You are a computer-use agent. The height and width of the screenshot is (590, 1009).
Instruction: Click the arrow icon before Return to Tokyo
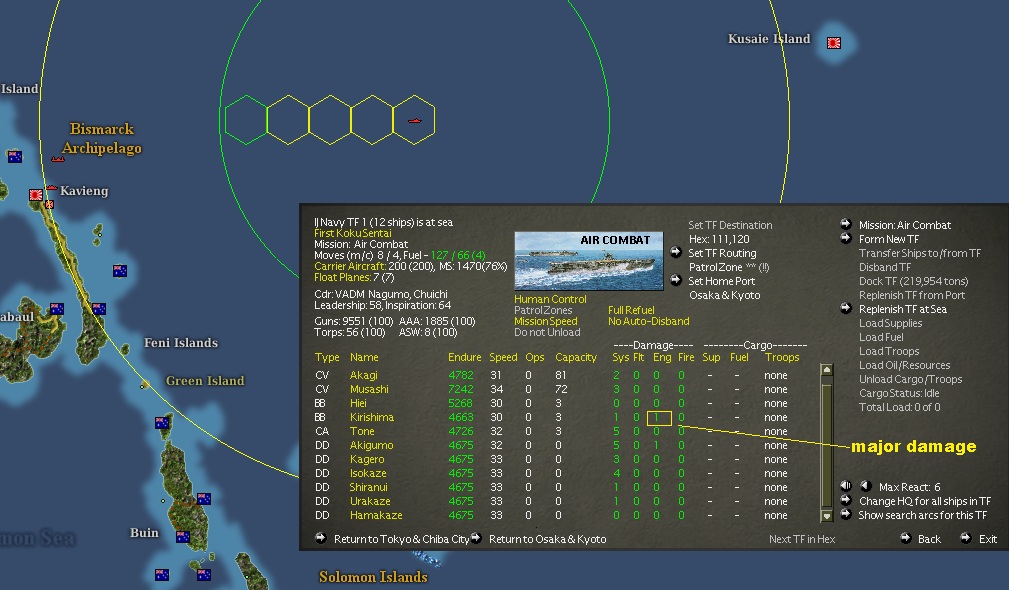pyautogui.click(x=320, y=538)
